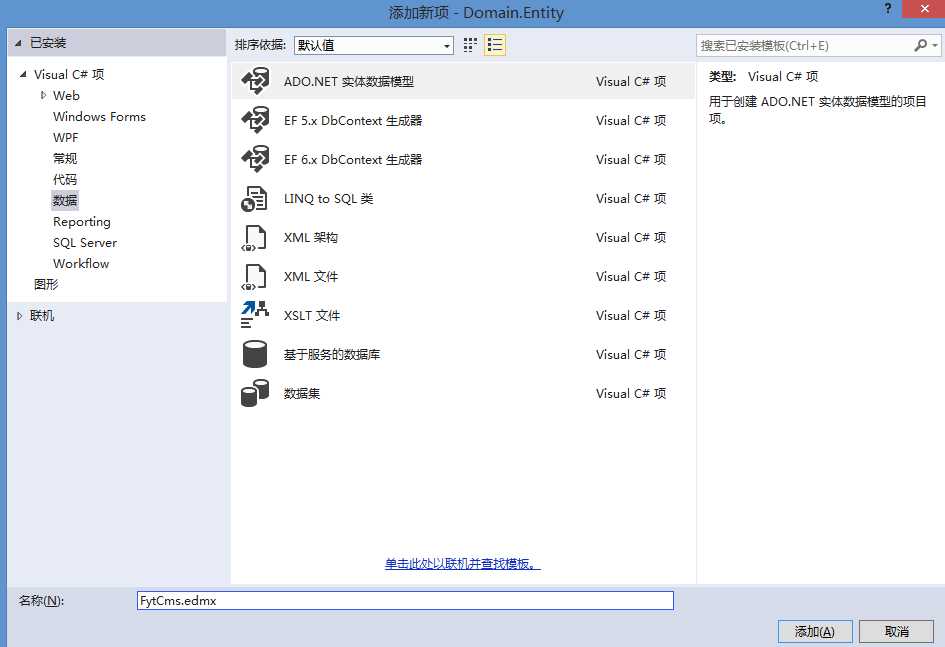Select the EF 6.x DbContext 生成器 text

point(353,160)
